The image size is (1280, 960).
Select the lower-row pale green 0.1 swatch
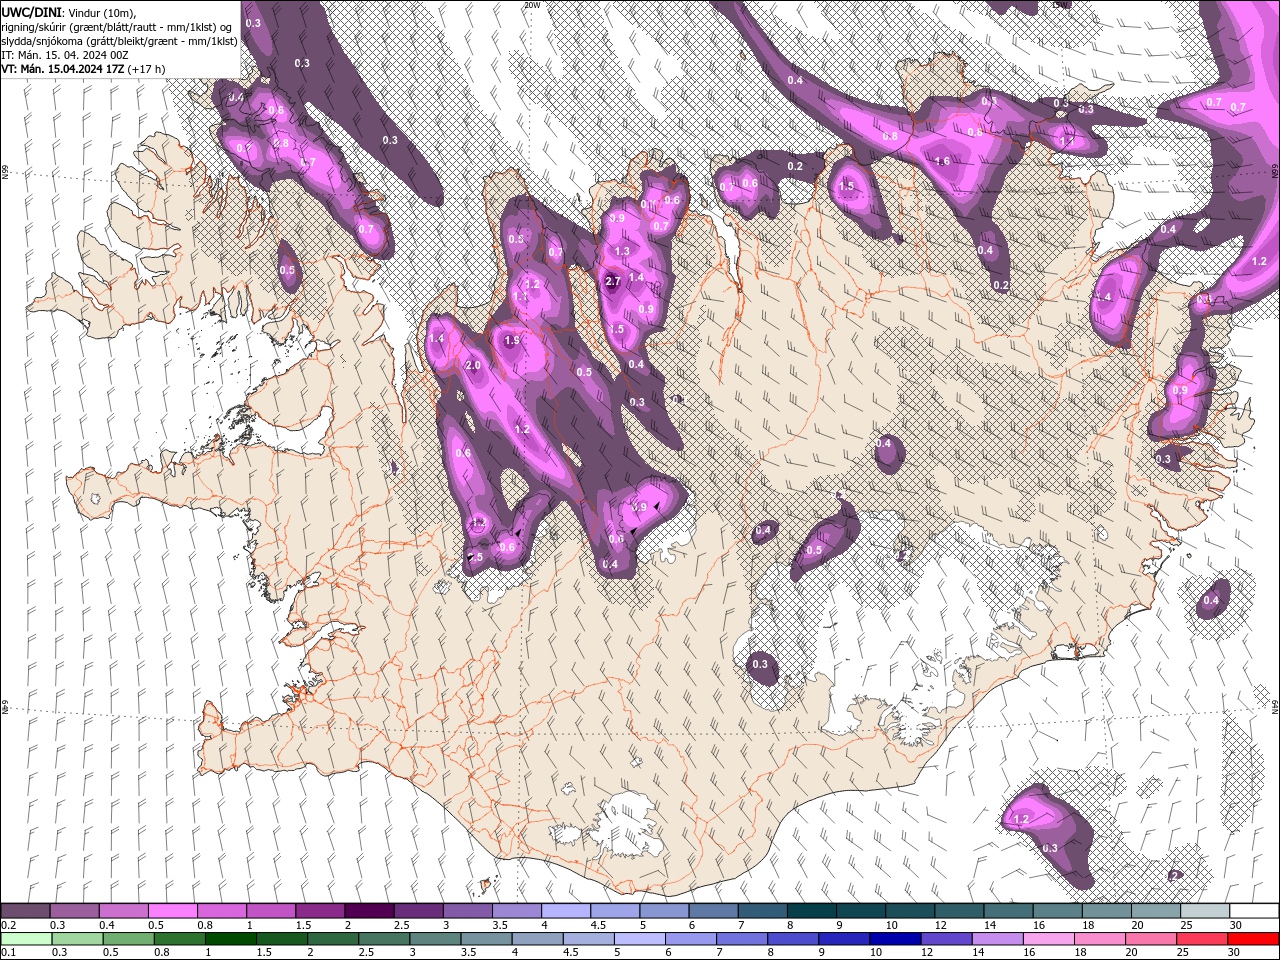click(x=26, y=938)
